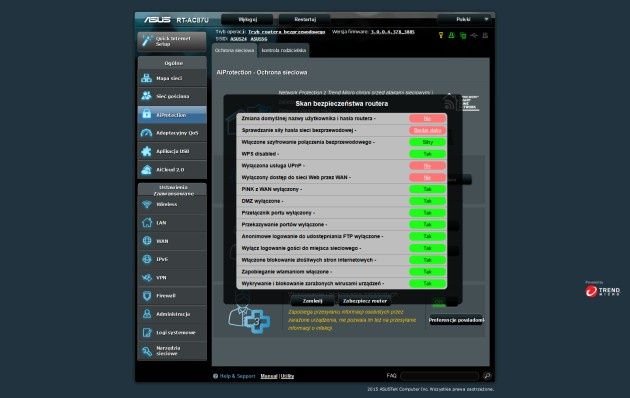Open AiCloud 2.0 section

pyautogui.click(x=172, y=170)
